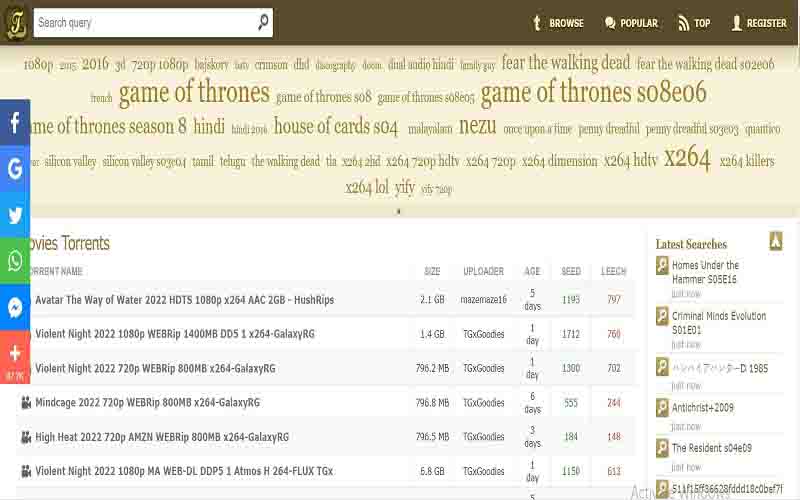Share via the WhatsApp sidebar icon
Screen dimensions: 800x500
tap(15, 261)
